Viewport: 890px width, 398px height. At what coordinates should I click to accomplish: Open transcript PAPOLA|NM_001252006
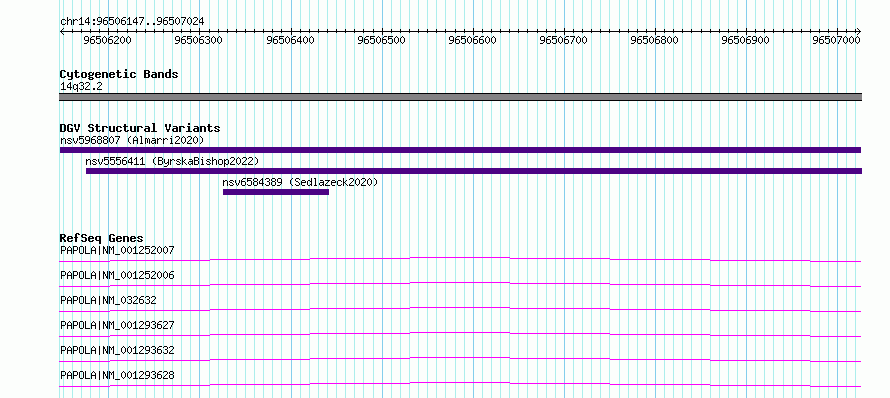click(x=117, y=275)
